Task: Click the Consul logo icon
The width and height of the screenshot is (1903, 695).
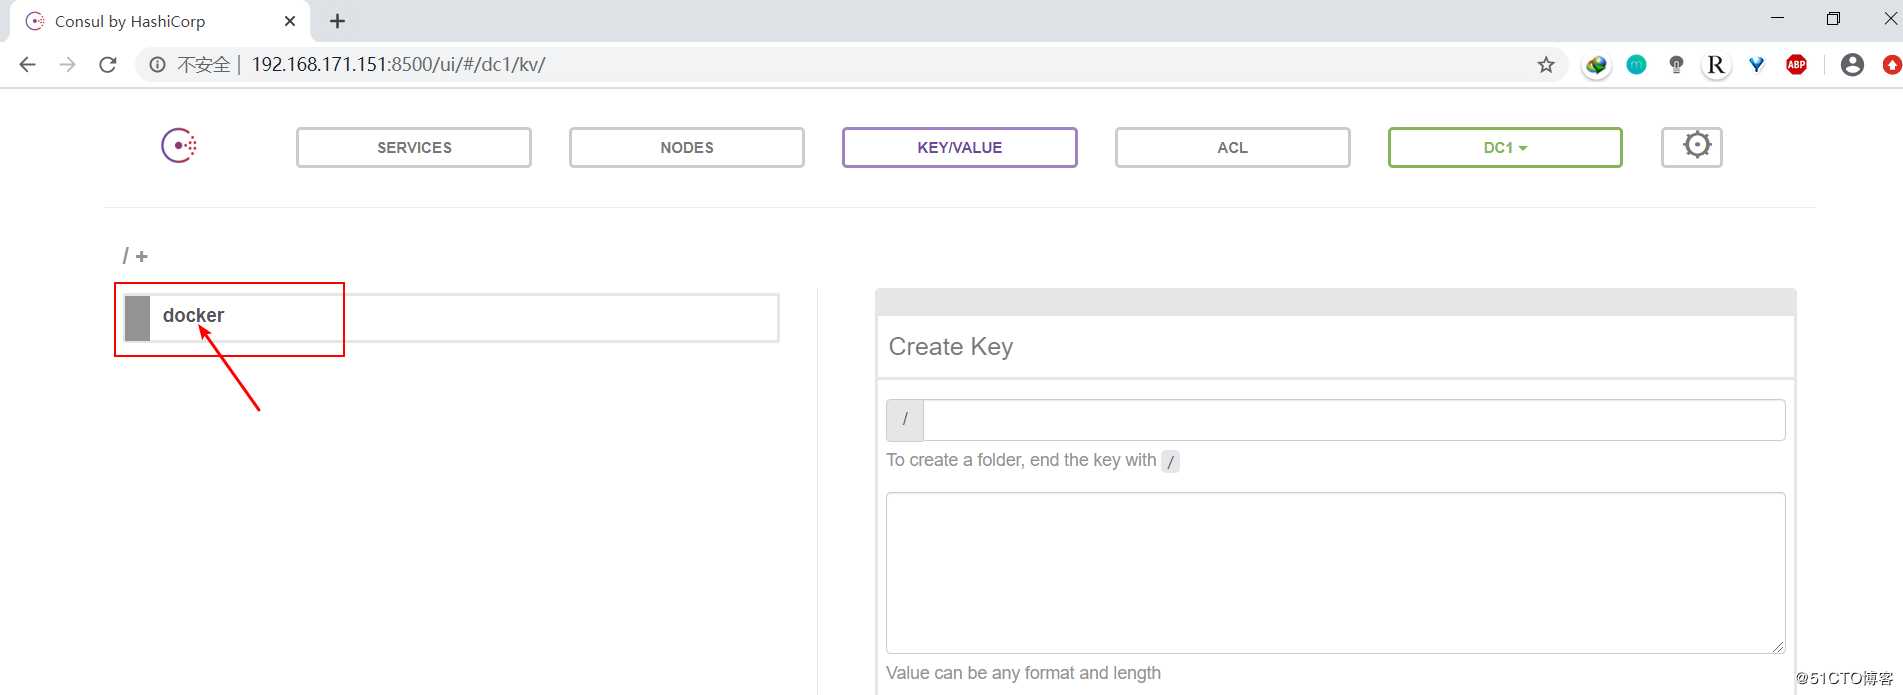Action: [179, 146]
